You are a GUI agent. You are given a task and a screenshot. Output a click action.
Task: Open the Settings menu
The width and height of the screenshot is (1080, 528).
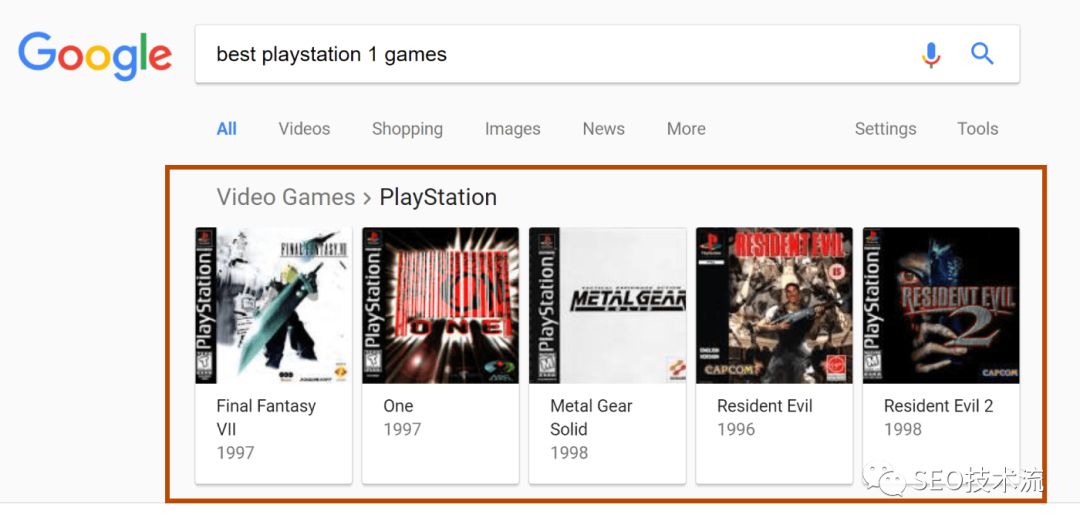tap(885, 129)
